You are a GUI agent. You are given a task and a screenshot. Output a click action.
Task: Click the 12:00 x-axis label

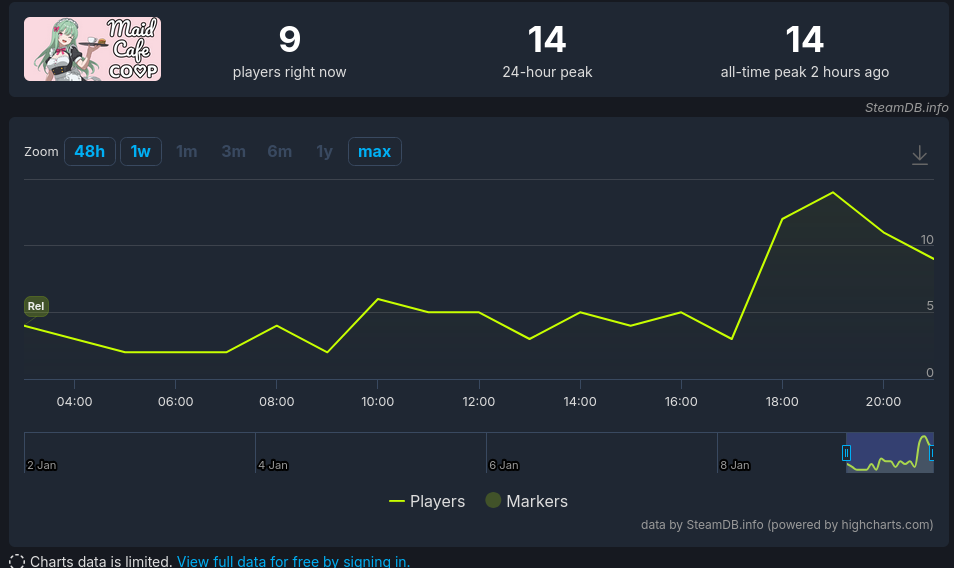[x=479, y=401]
